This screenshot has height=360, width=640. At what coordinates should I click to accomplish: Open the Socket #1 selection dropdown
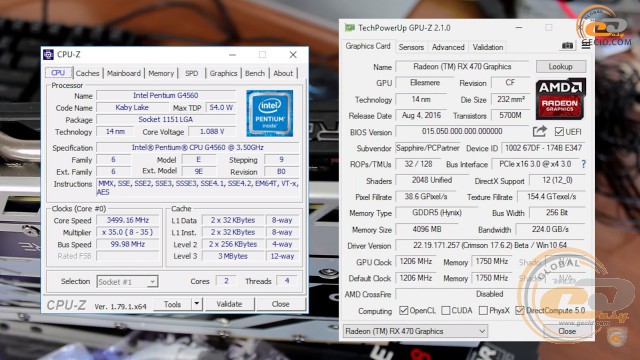[x=127, y=282]
